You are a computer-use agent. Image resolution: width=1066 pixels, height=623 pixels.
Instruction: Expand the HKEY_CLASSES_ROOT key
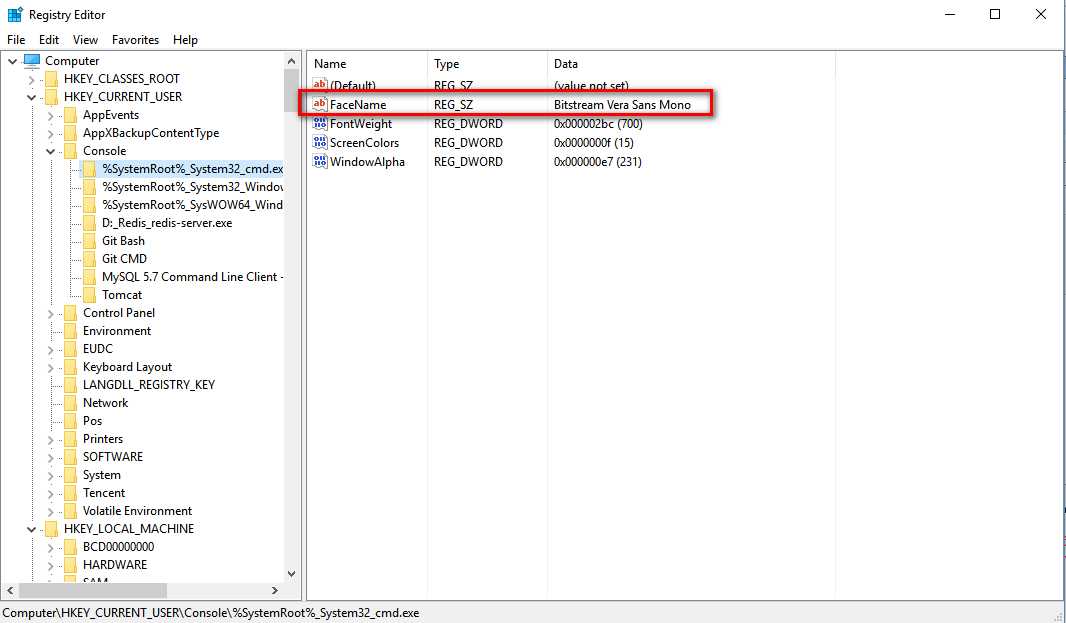point(31,79)
